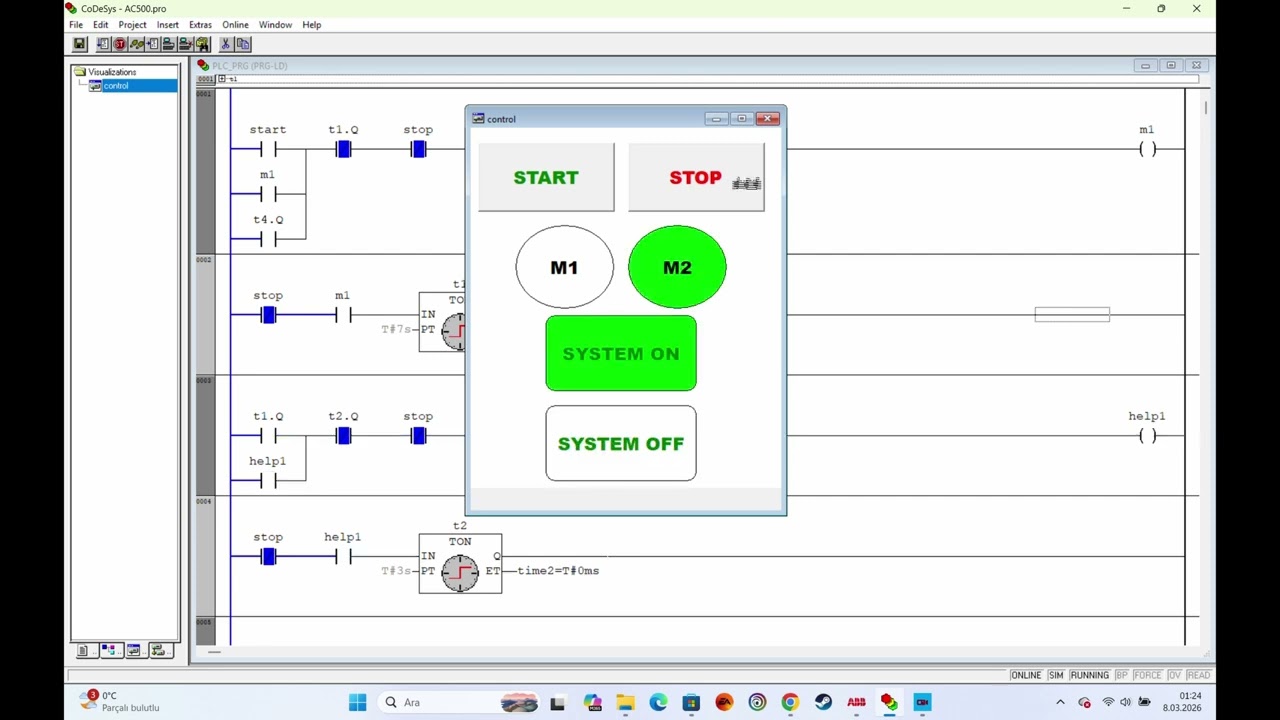Click the help1 coil in network 0003
This screenshot has width=1280, height=720.
pyautogui.click(x=1147, y=435)
